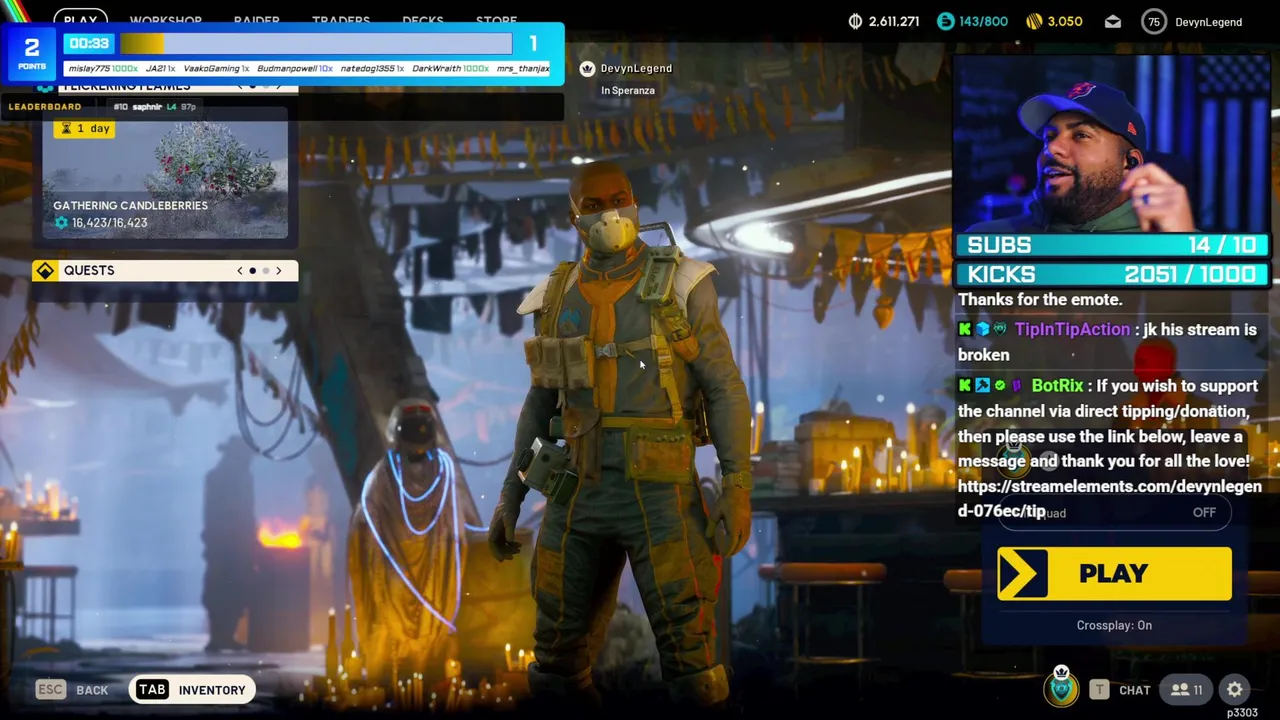
Task: Click the 143/800 cred balance
Action: tap(984, 21)
